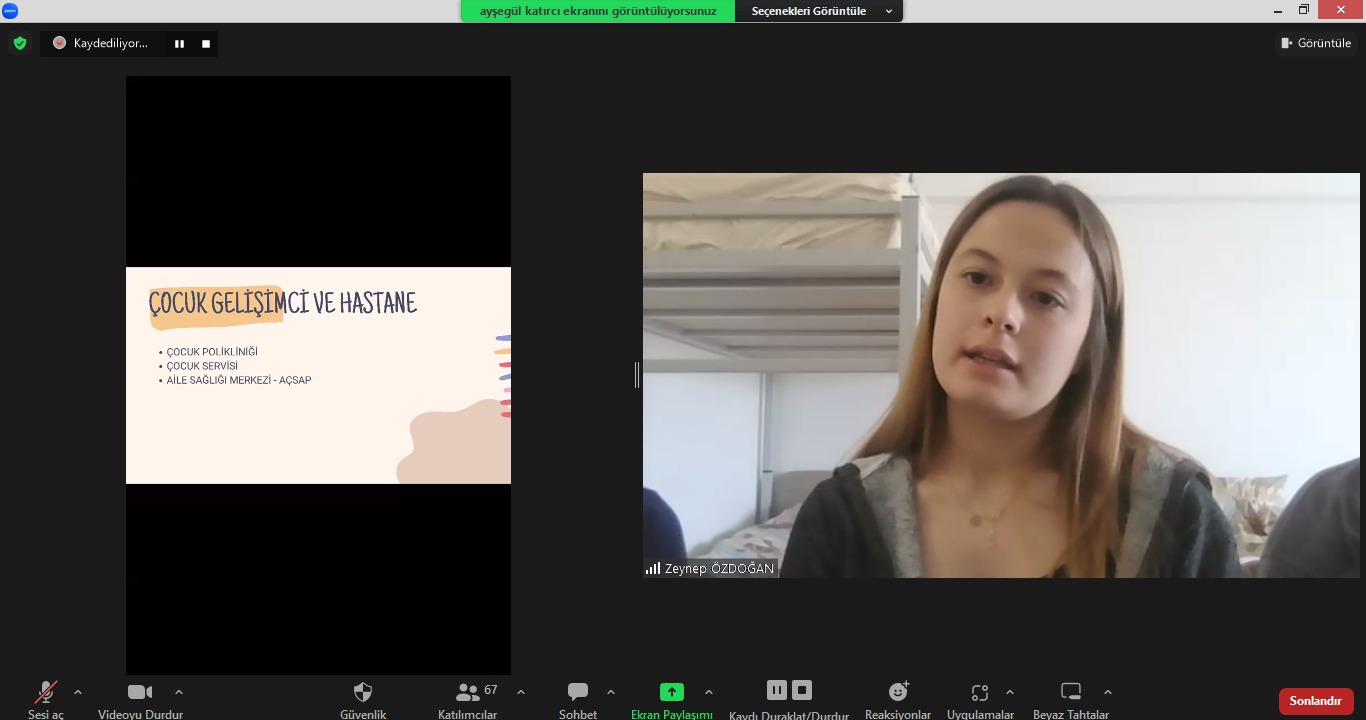Open Uygulamalar apps icon
The width and height of the screenshot is (1366, 720).
980,692
